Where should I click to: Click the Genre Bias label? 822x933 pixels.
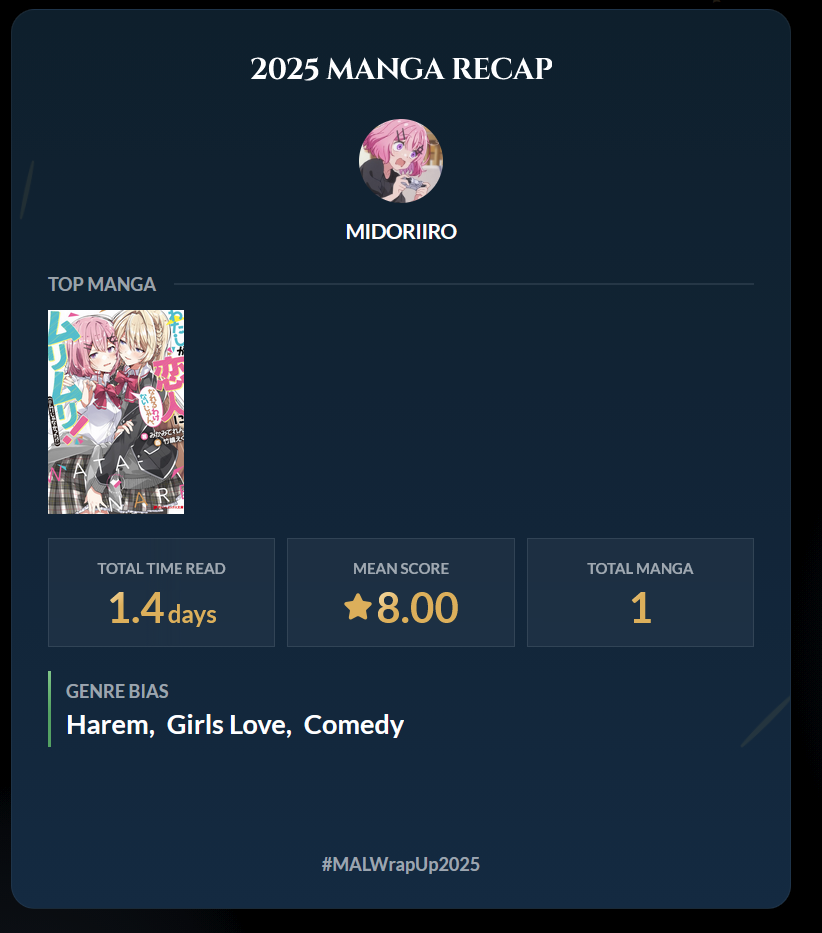coord(117,691)
